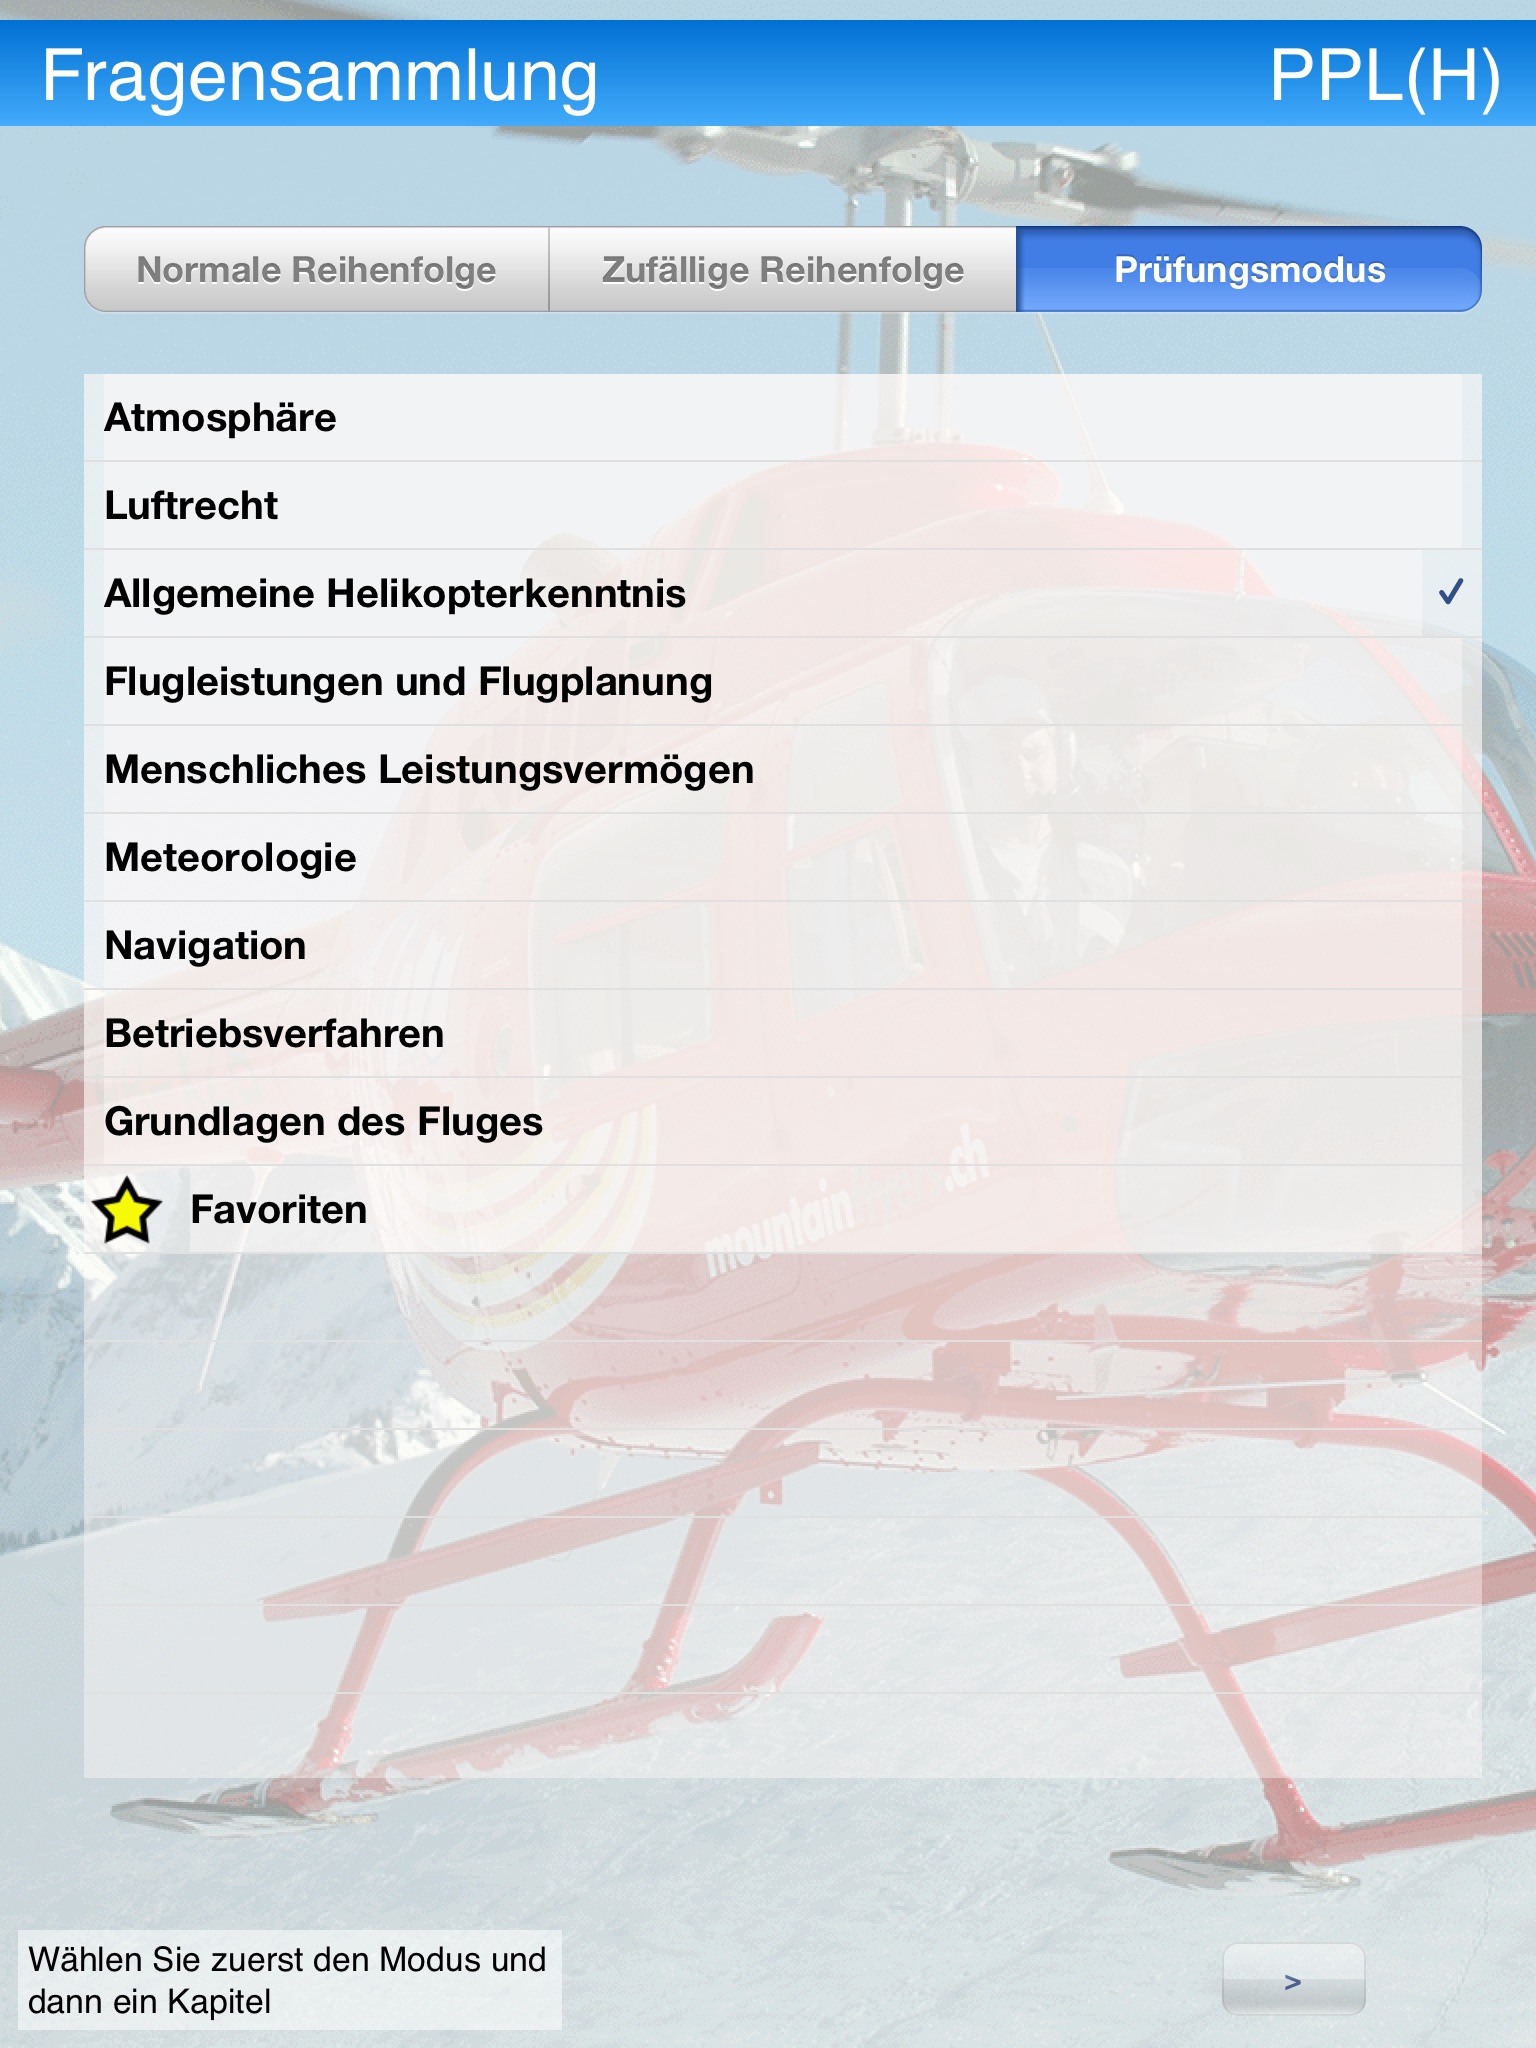Activate the Prüfungsmodus tab

pos(1249,269)
